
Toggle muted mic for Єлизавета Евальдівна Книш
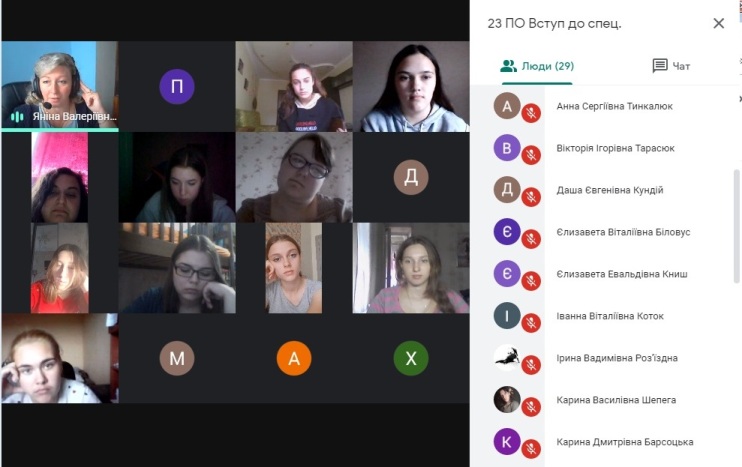point(531,281)
